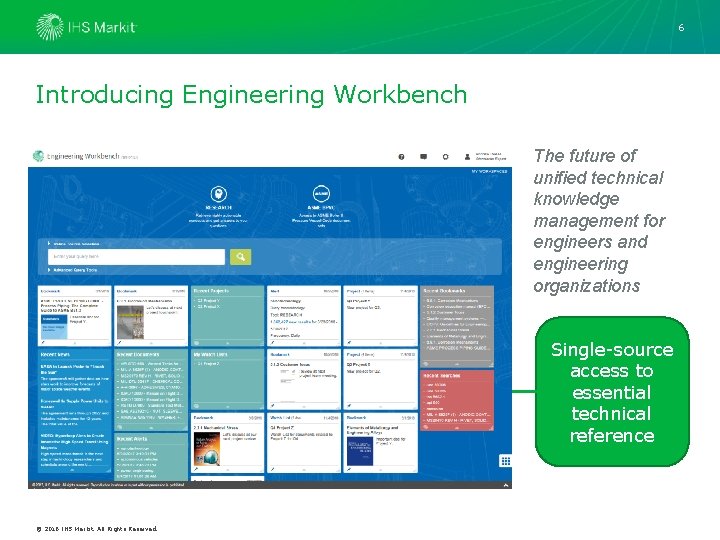
Task: Open the My Workspaces link
Action: coord(489,171)
